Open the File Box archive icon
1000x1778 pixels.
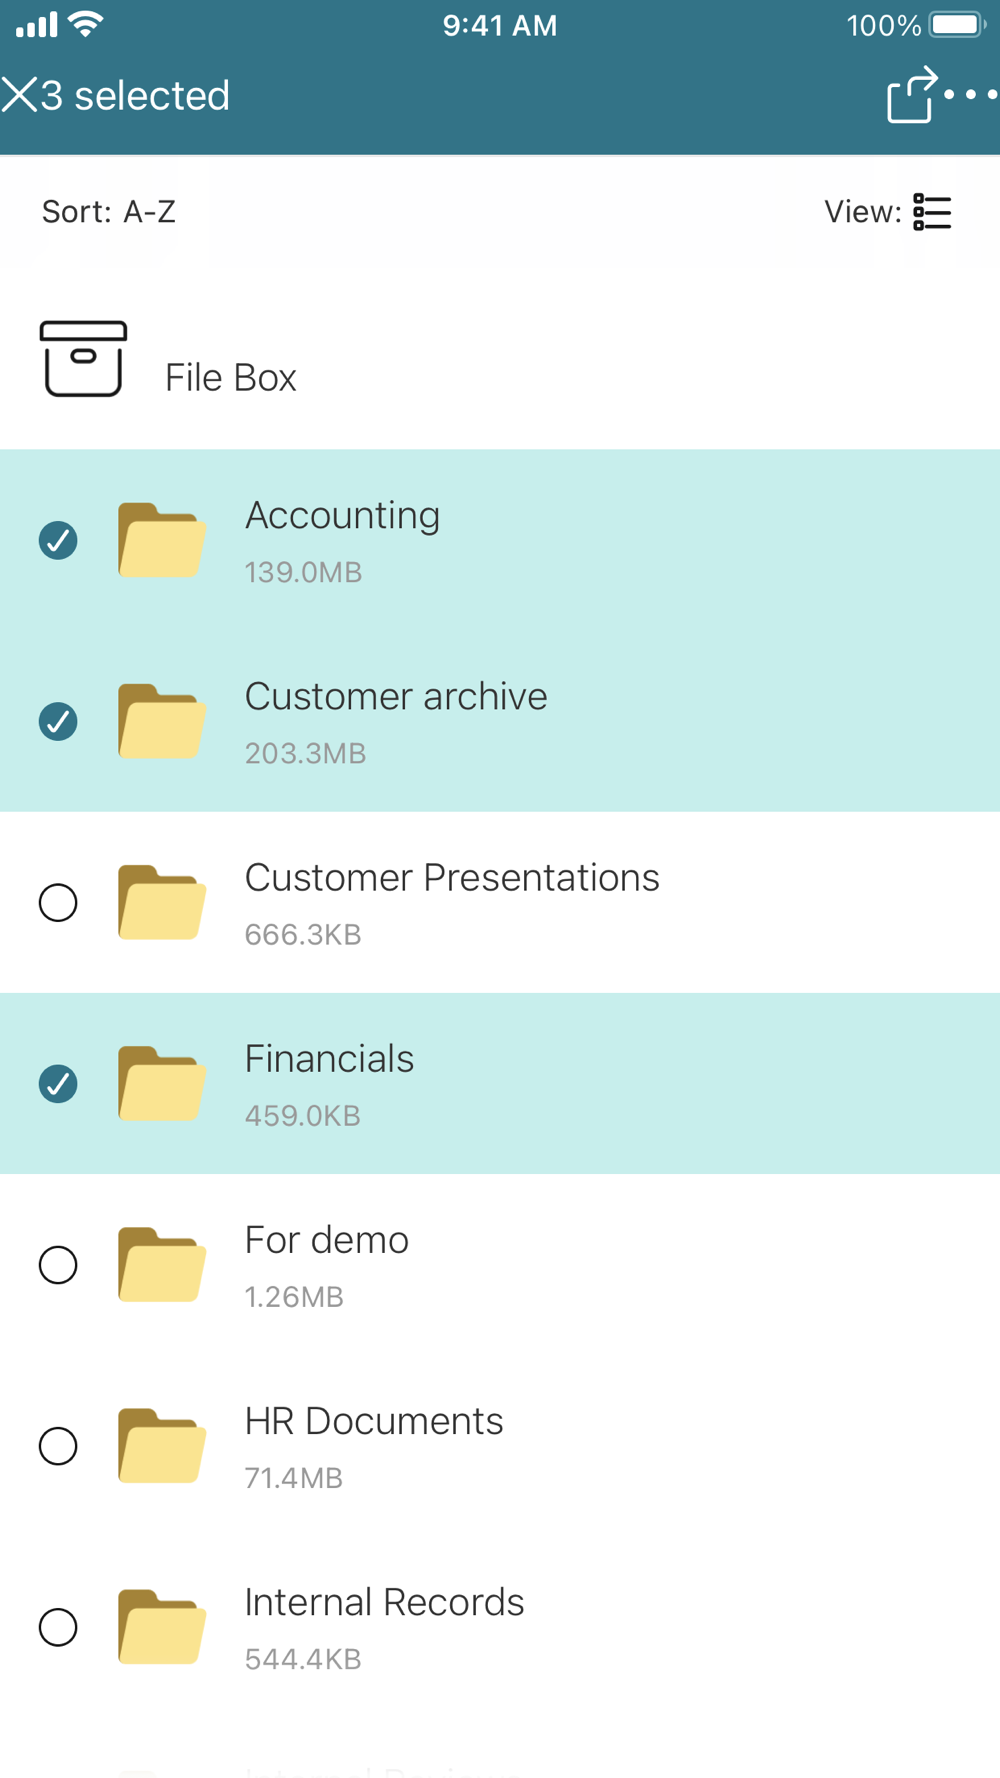(x=83, y=359)
